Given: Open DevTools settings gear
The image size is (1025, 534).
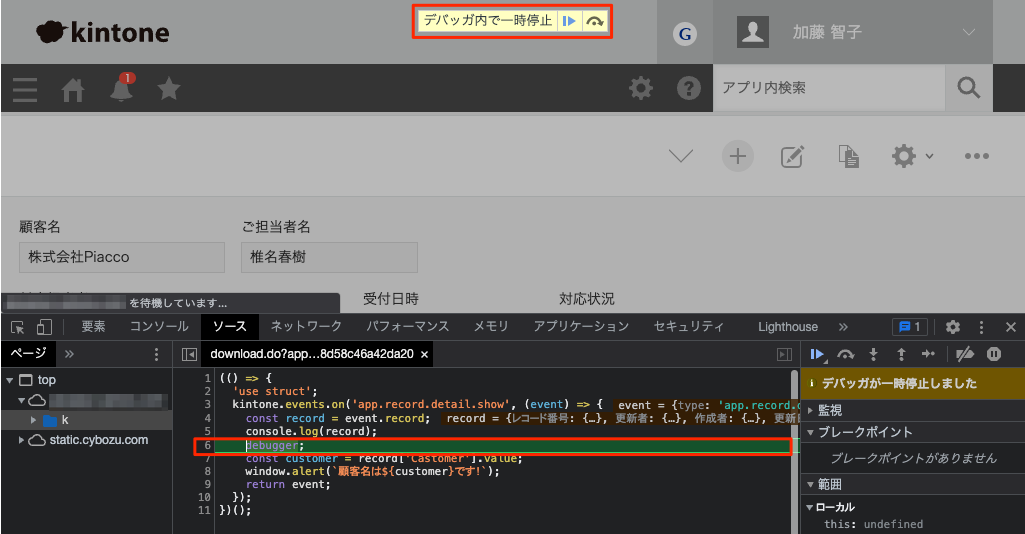Looking at the screenshot, I should (x=952, y=327).
